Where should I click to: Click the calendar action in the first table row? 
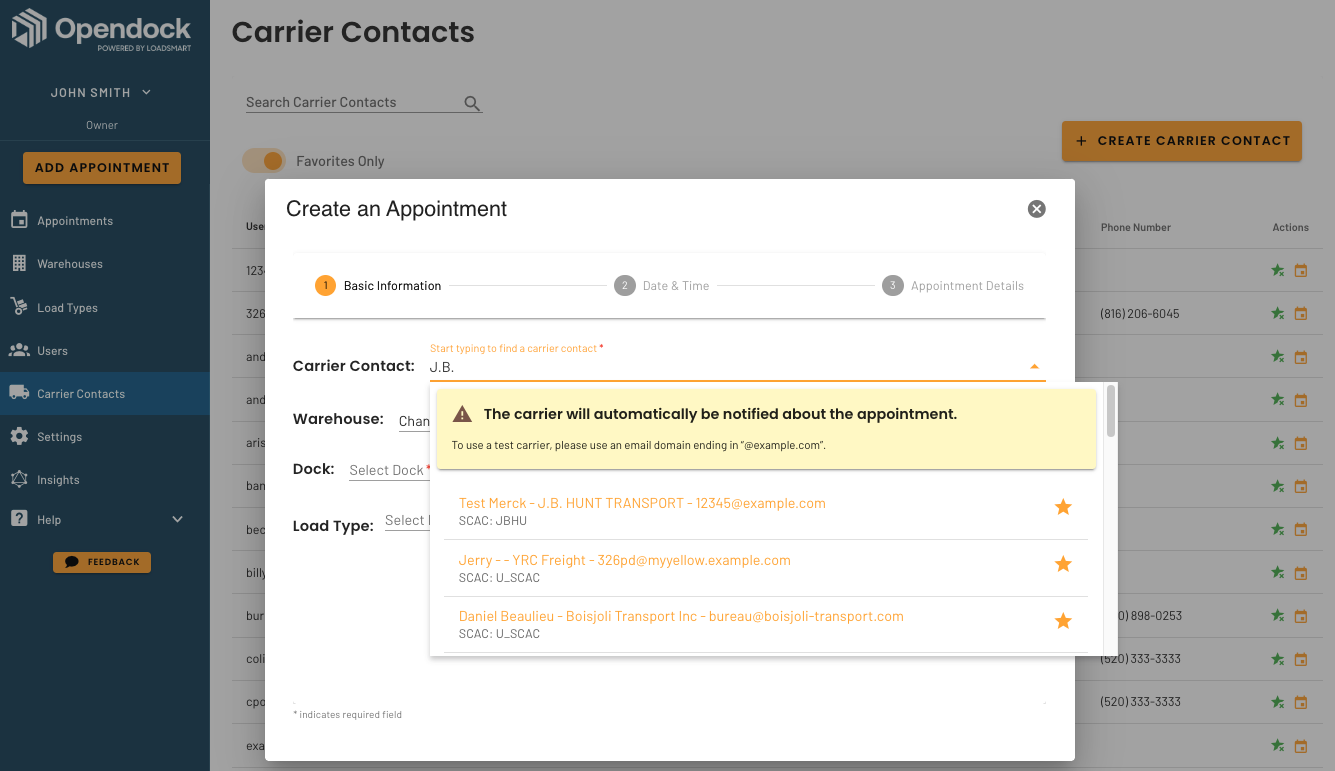tap(1301, 270)
